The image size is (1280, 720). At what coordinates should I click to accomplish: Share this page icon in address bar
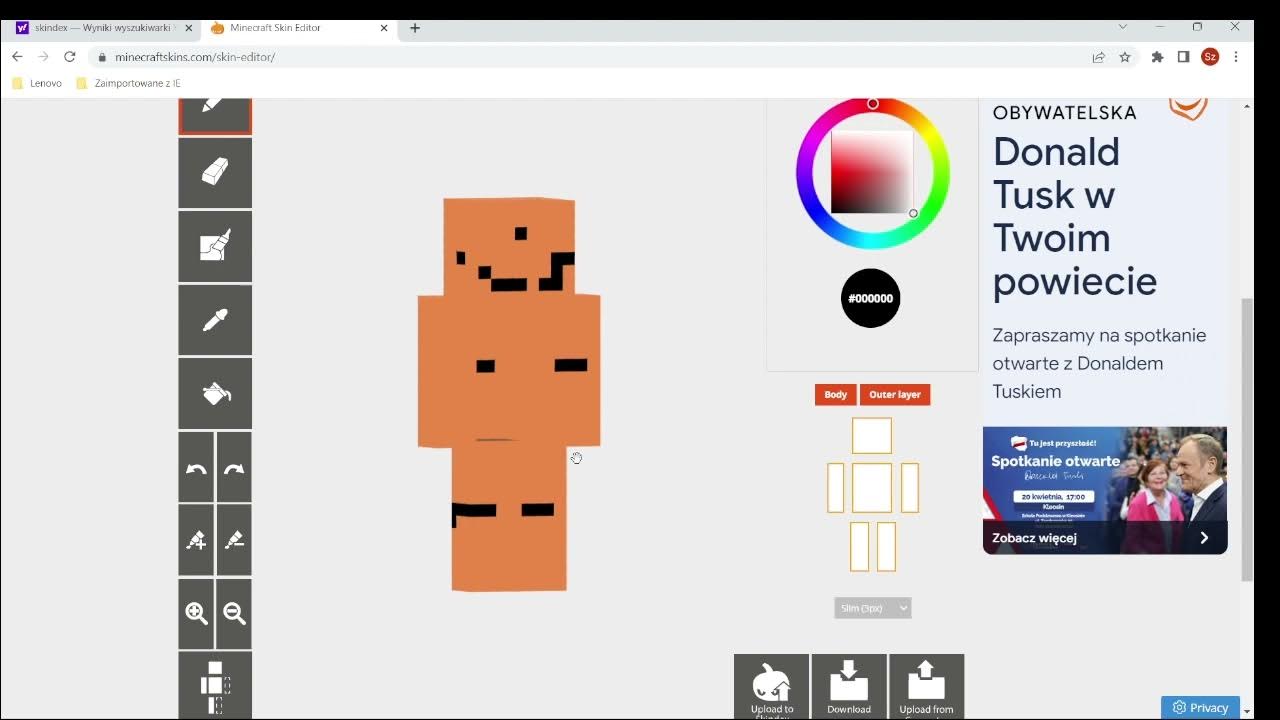click(1099, 57)
